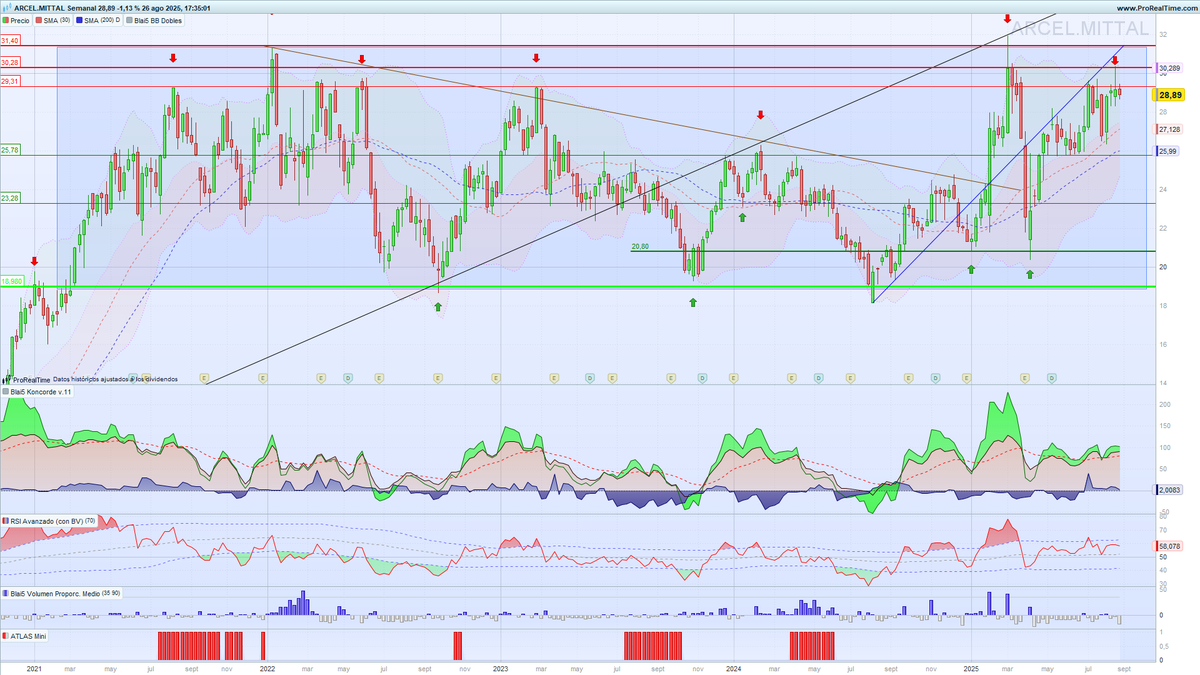Click 'Datos históricos ajustados a los dividendos' note
The width and height of the screenshot is (1200, 675).
[x=115, y=380]
